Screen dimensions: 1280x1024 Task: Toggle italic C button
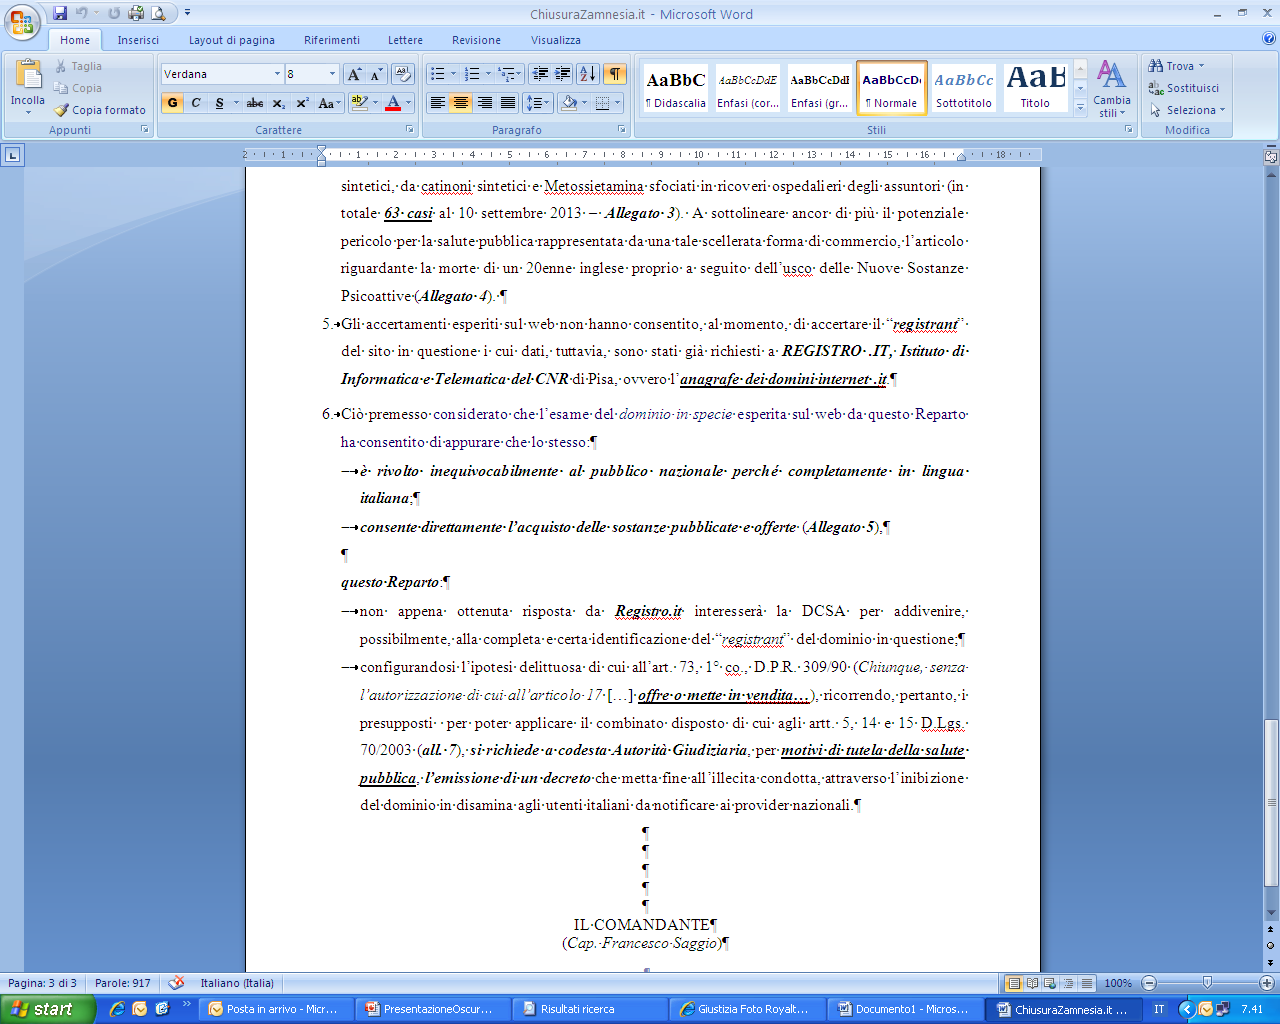click(x=196, y=103)
